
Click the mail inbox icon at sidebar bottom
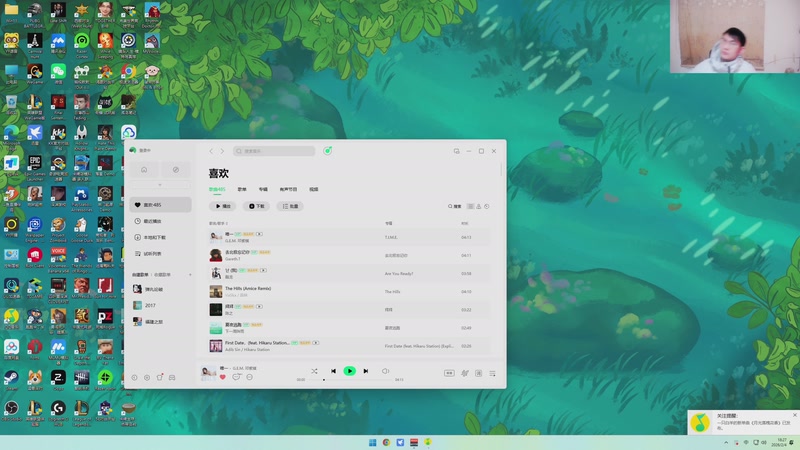172,378
